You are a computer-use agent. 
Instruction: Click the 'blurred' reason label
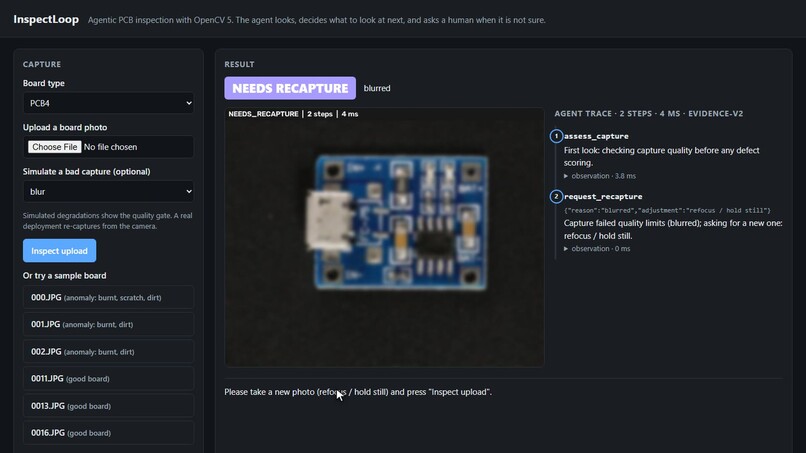[x=377, y=88]
